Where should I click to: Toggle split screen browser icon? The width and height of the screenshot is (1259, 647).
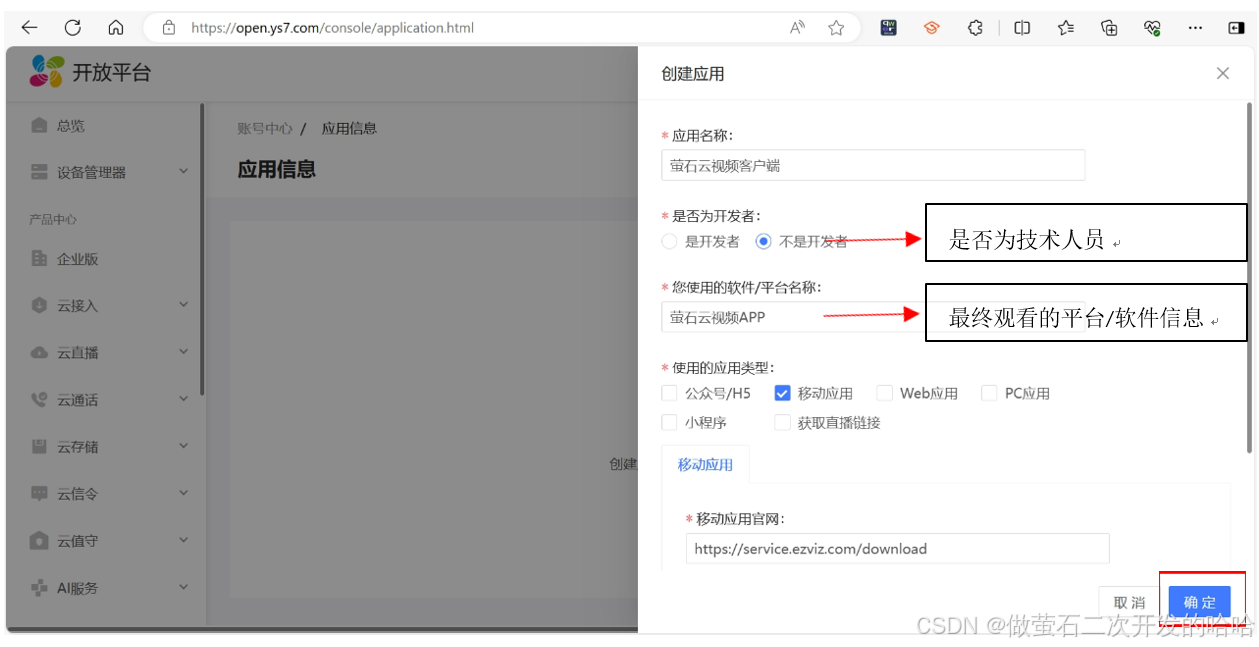(x=1022, y=28)
